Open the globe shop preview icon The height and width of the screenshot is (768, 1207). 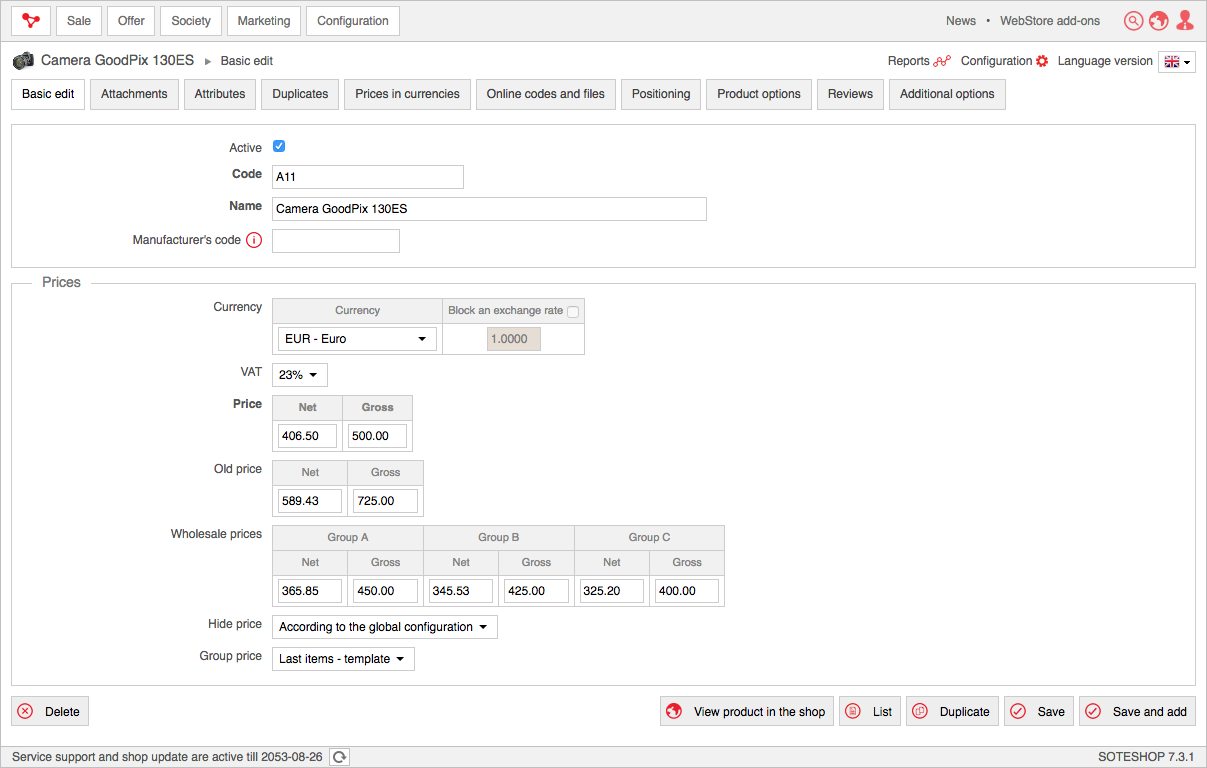click(1159, 21)
